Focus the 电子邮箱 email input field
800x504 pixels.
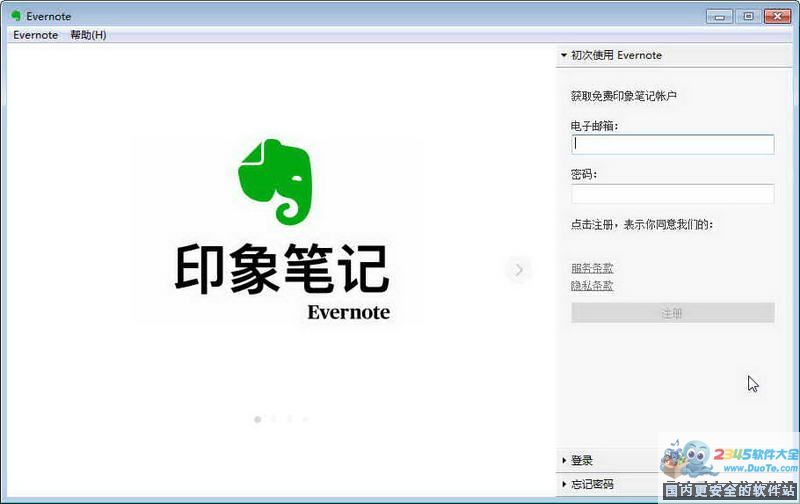click(672, 144)
